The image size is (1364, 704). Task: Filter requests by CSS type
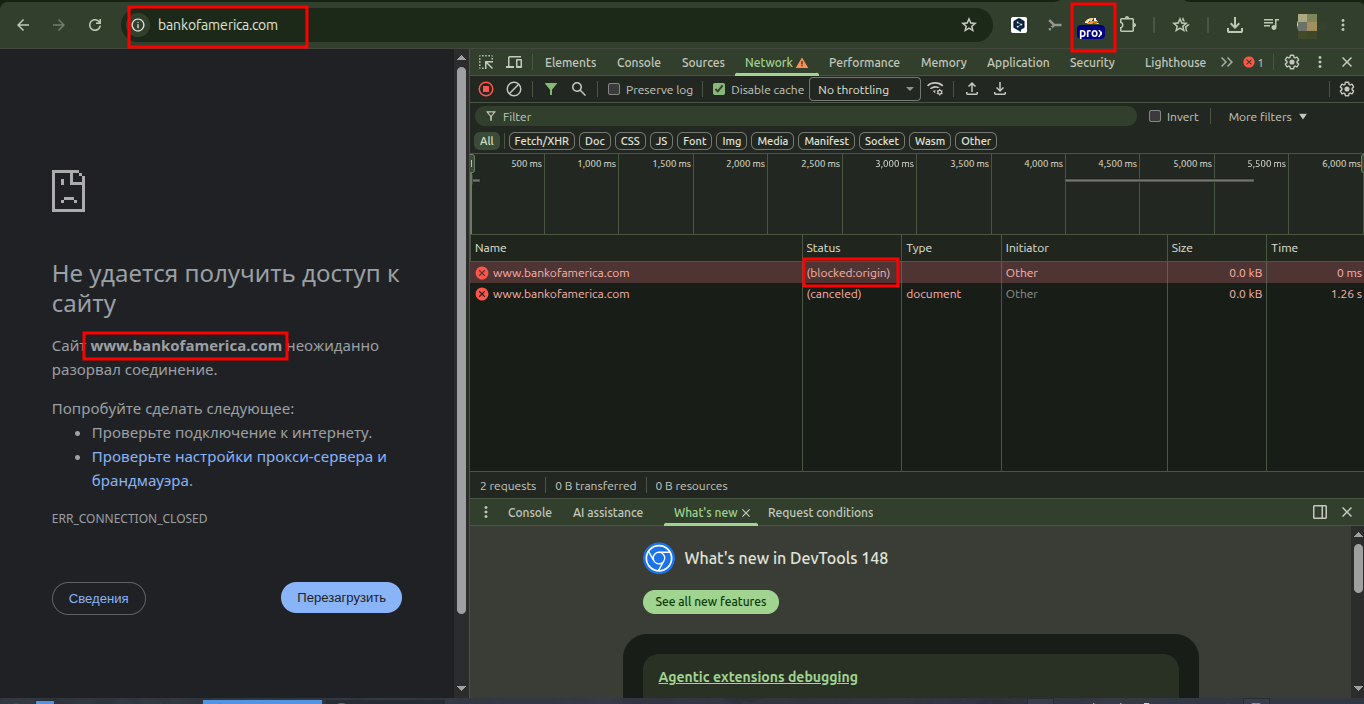tap(630, 141)
